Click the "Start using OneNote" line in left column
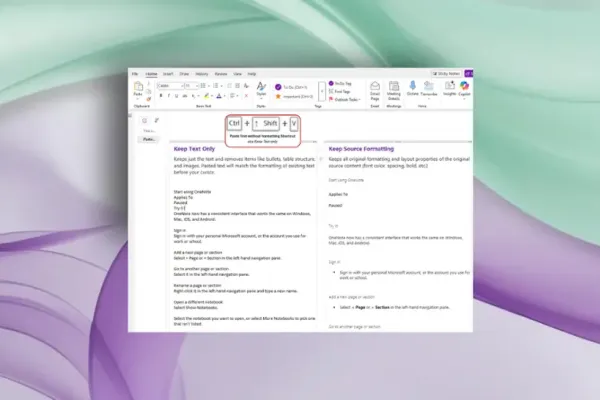The height and width of the screenshot is (400, 600). pos(192,192)
